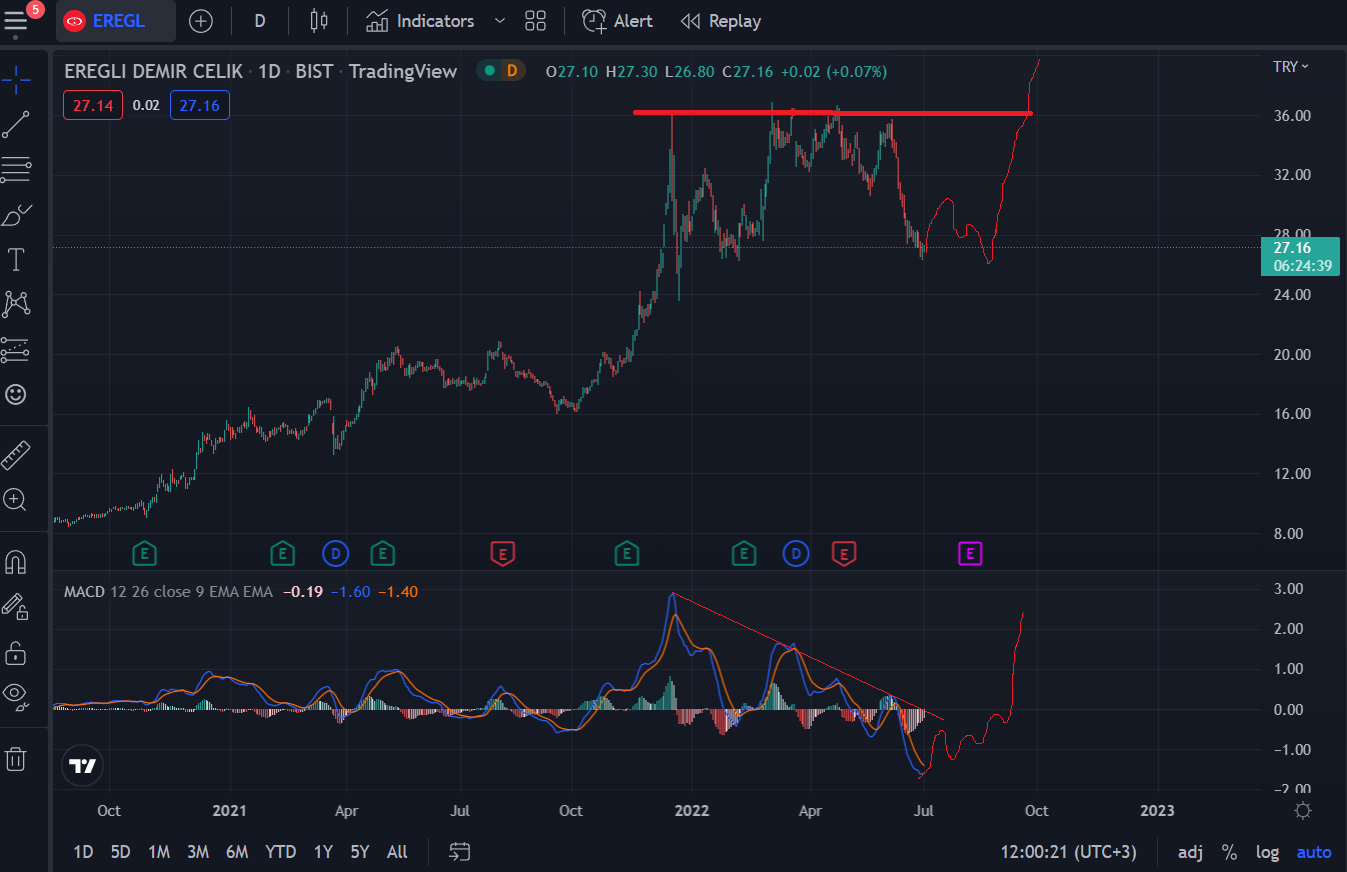Show All available chart history
This screenshot has height=872, width=1347.
click(397, 852)
